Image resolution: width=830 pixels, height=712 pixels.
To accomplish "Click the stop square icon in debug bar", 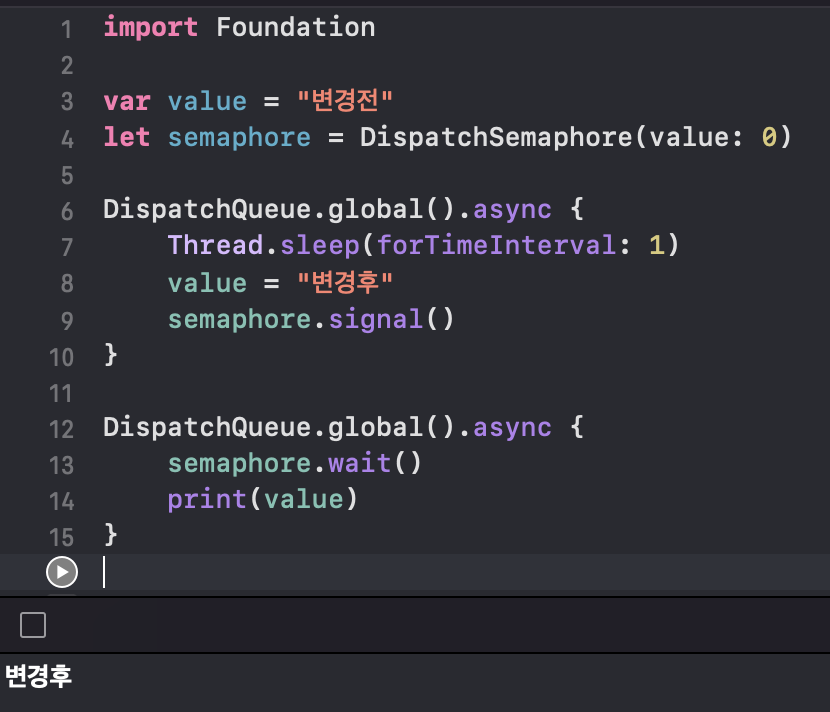I will 33,625.
